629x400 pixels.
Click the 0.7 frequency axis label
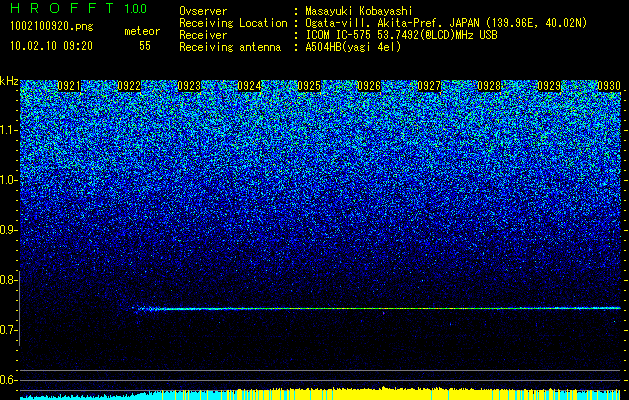click(8, 330)
